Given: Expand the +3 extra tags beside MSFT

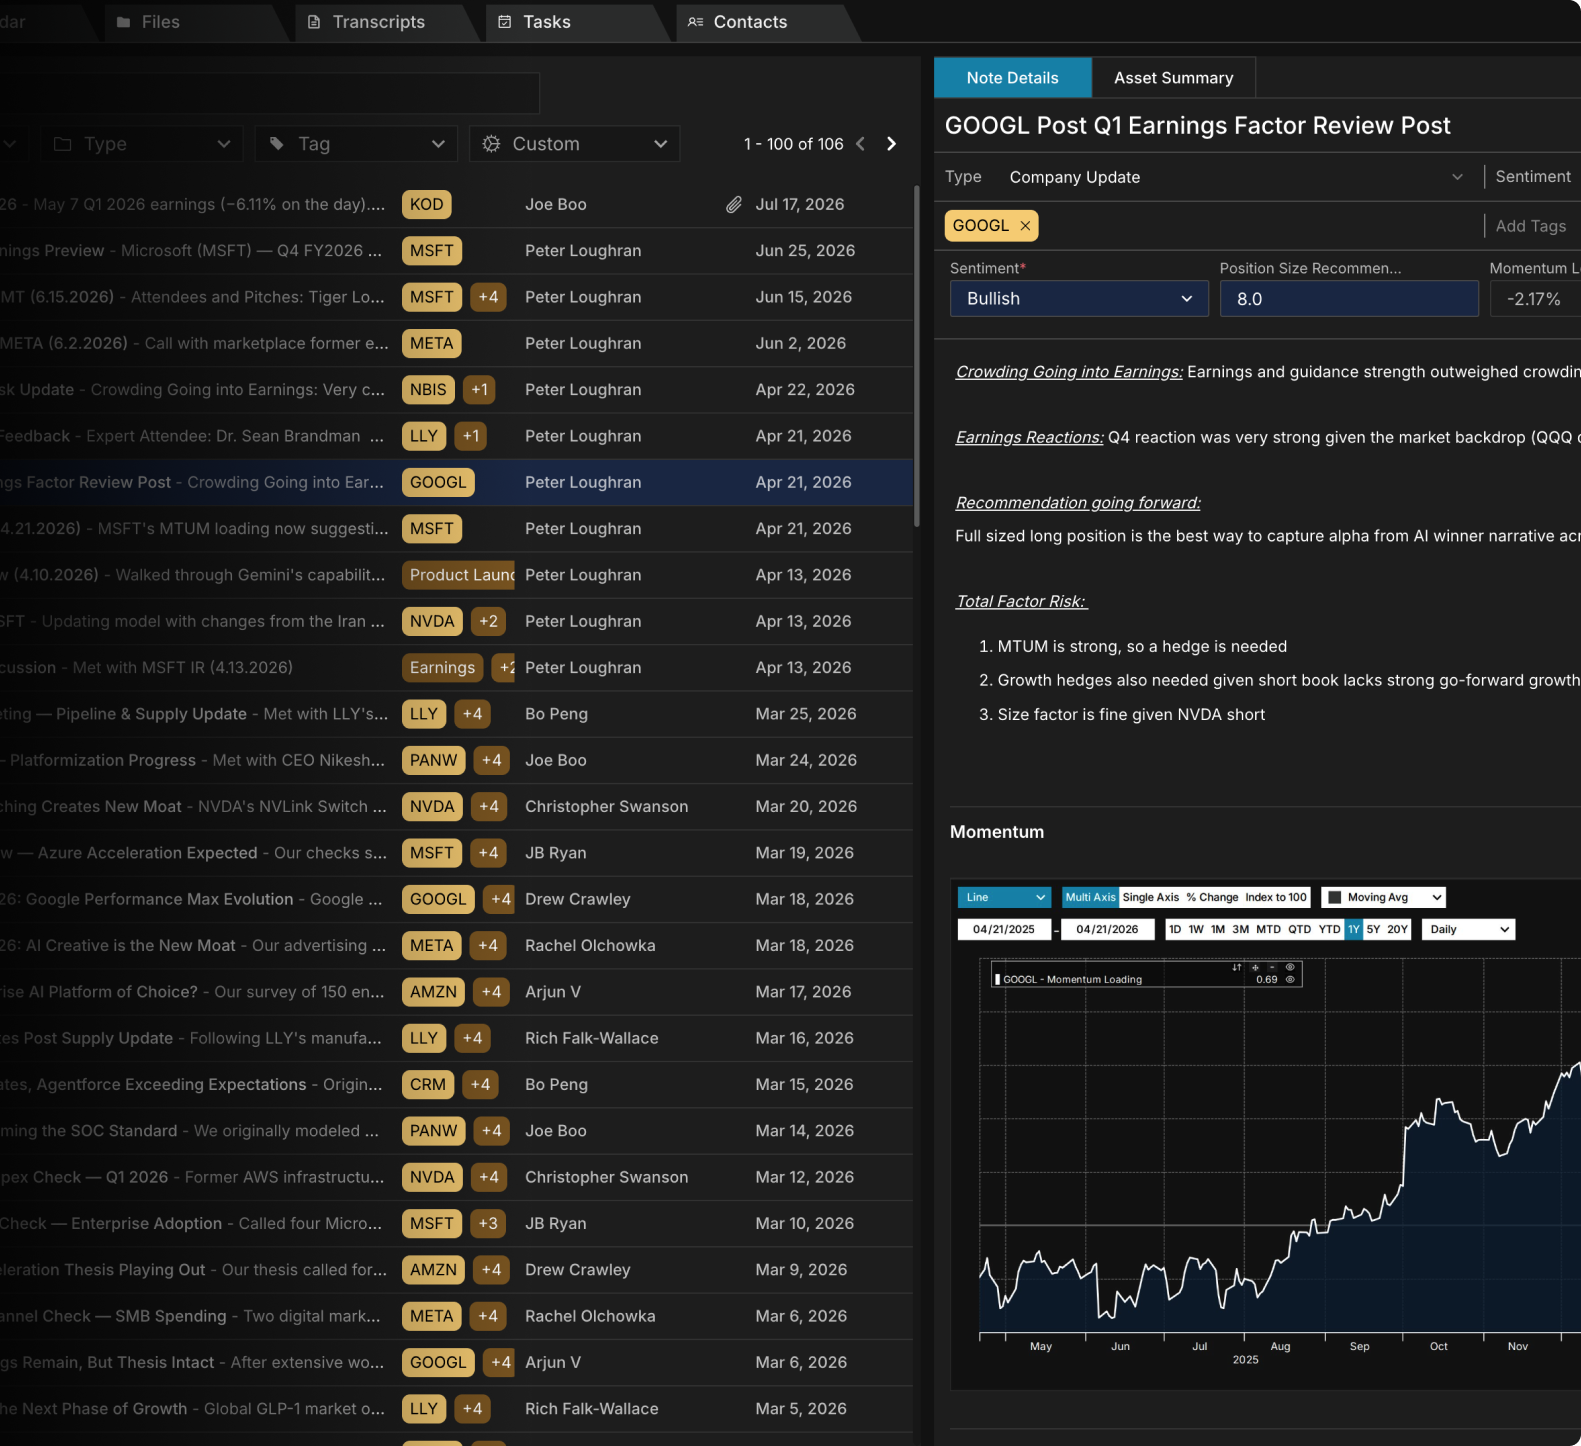Looking at the screenshot, I should [x=488, y=1224].
